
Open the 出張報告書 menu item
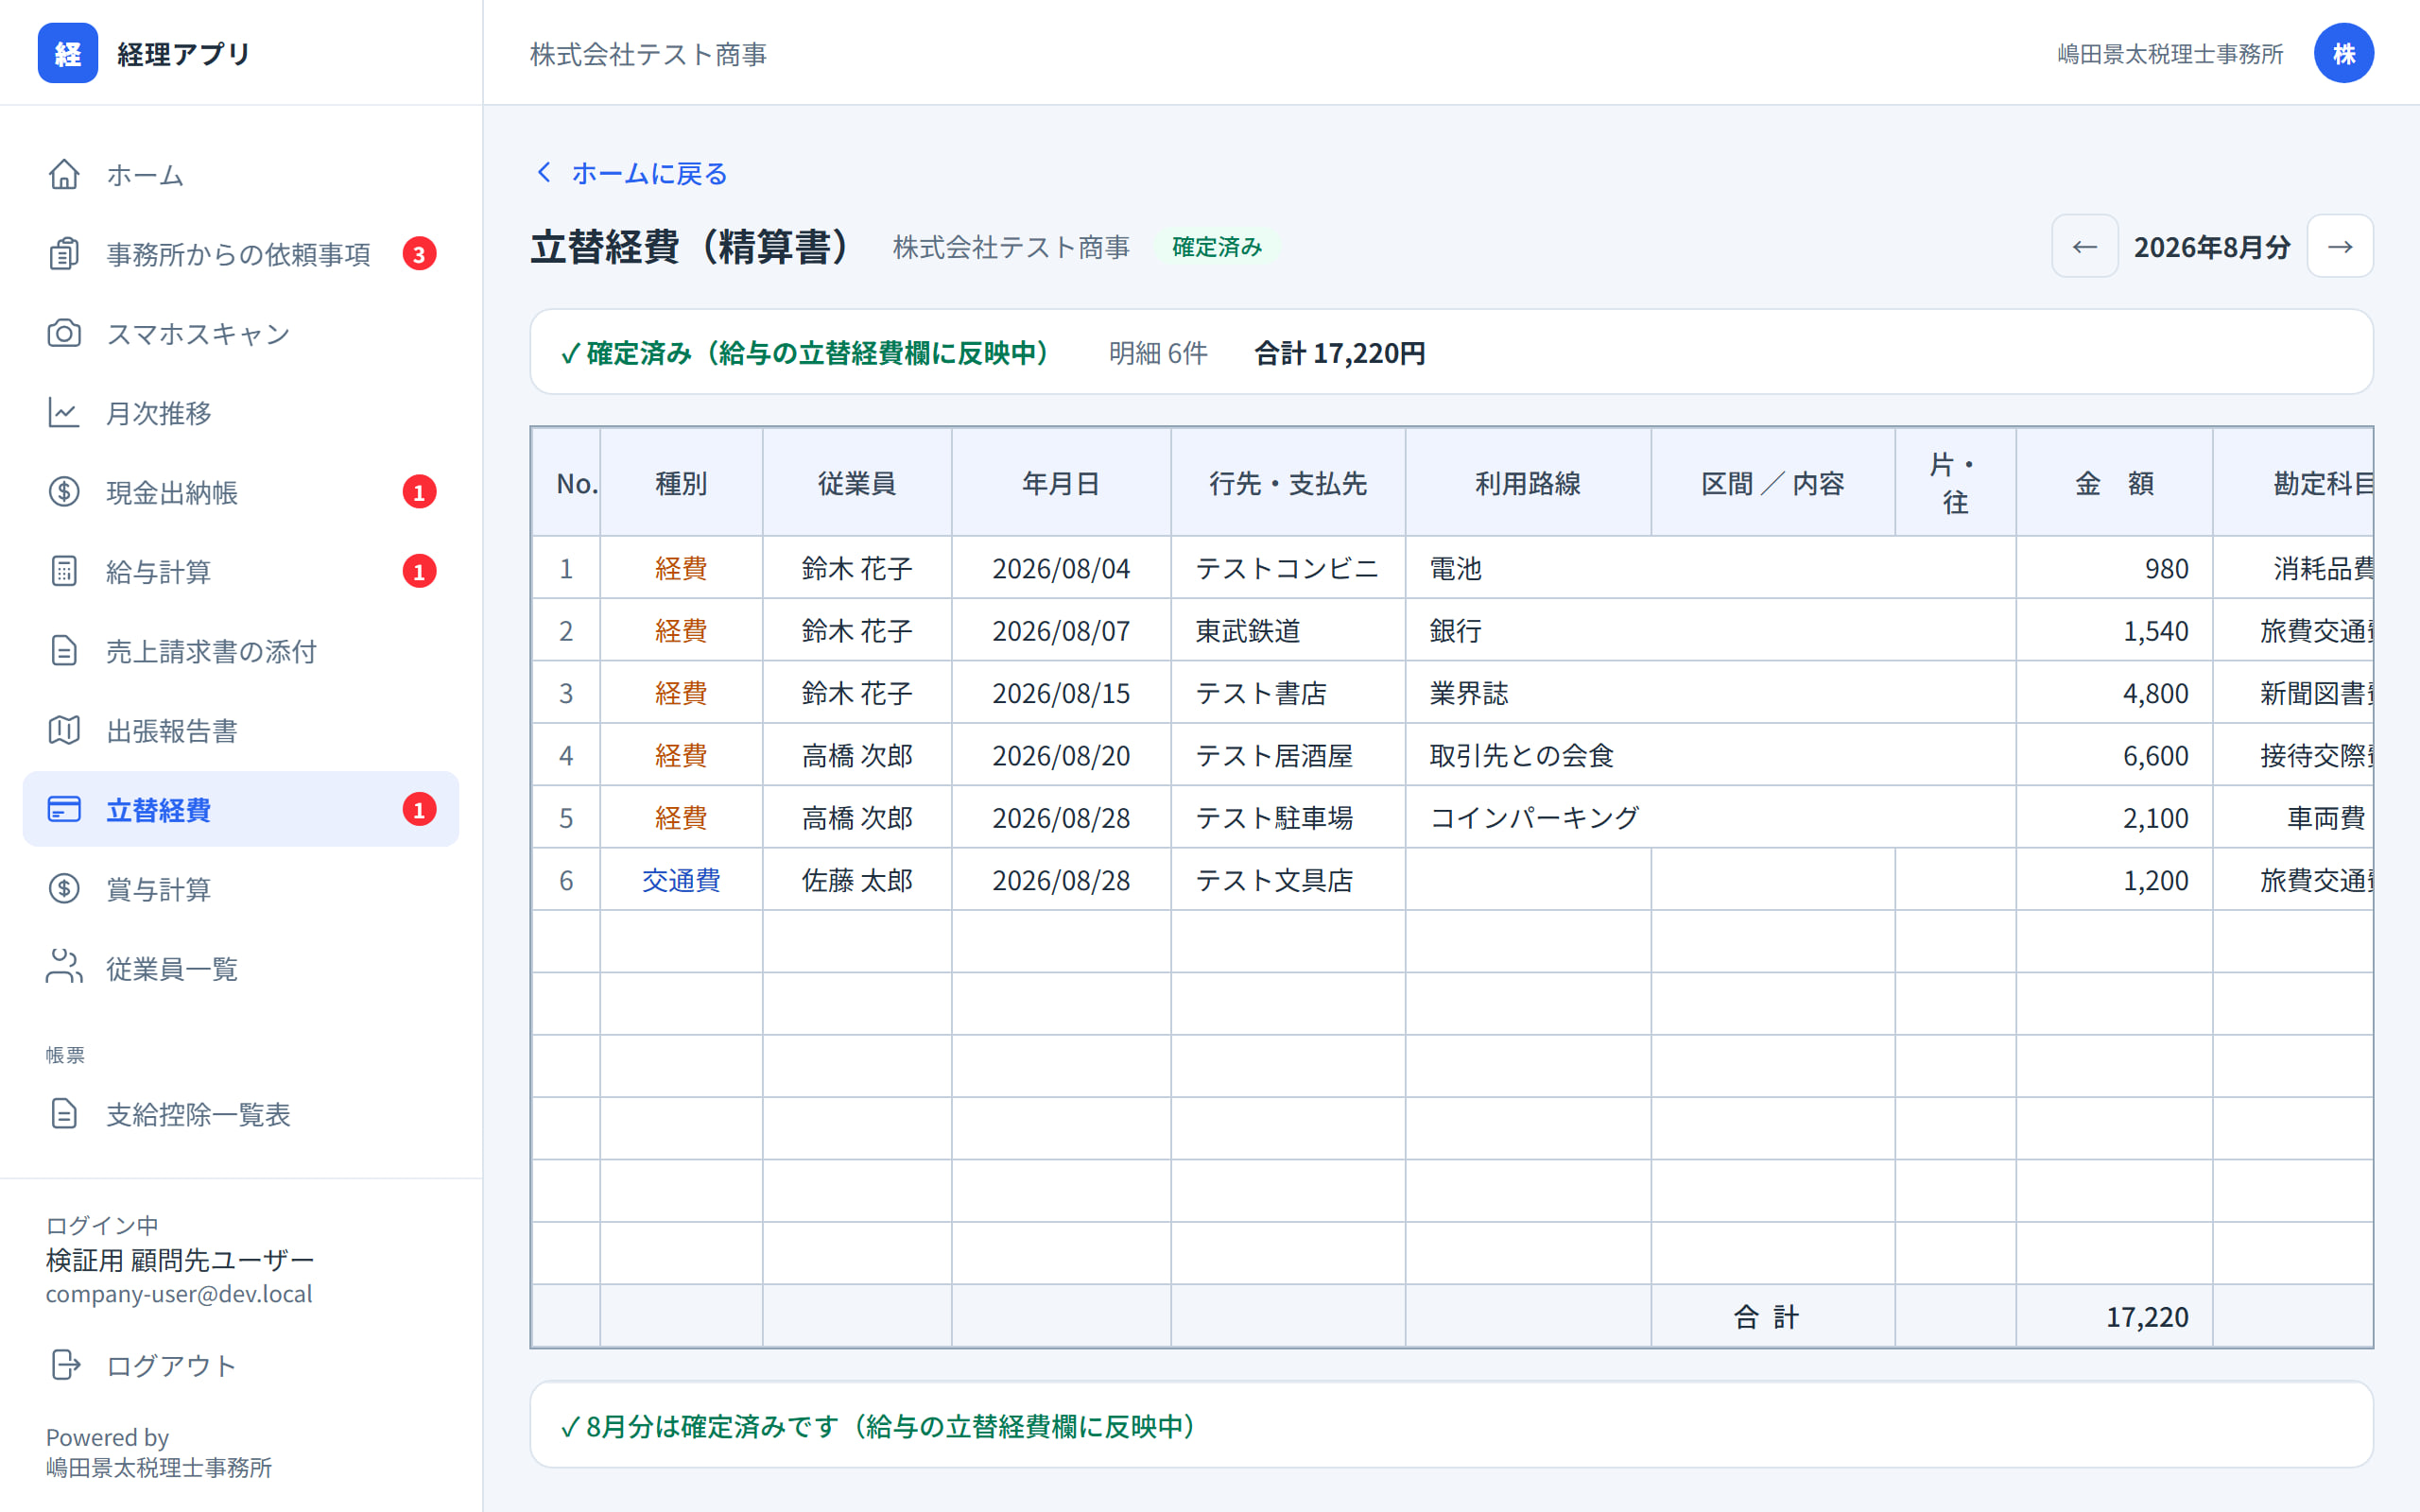pos(240,730)
